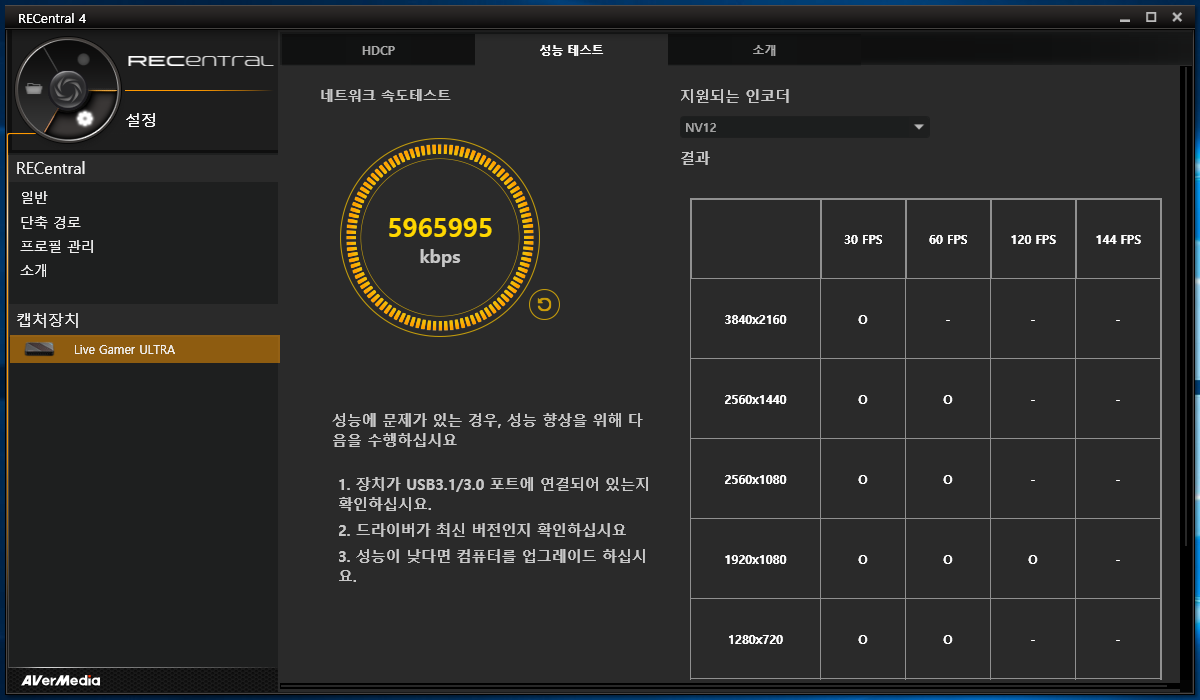This screenshot has width=1200, height=700.
Task: Click the 60 FPS column header
Action: pos(948,239)
